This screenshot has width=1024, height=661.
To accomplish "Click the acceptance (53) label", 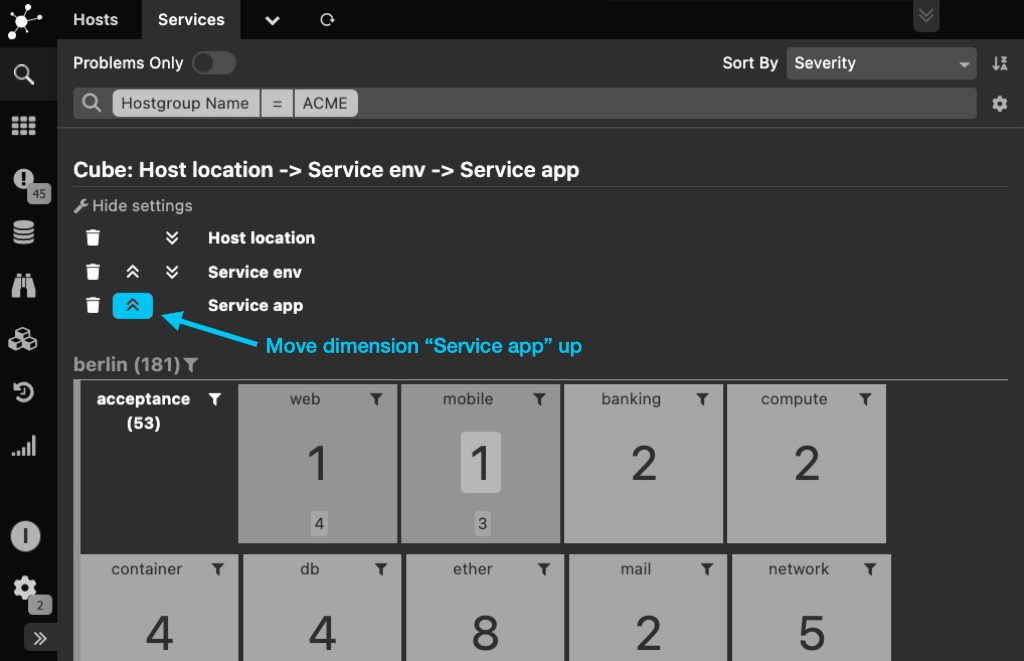I will tap(144, 411).
